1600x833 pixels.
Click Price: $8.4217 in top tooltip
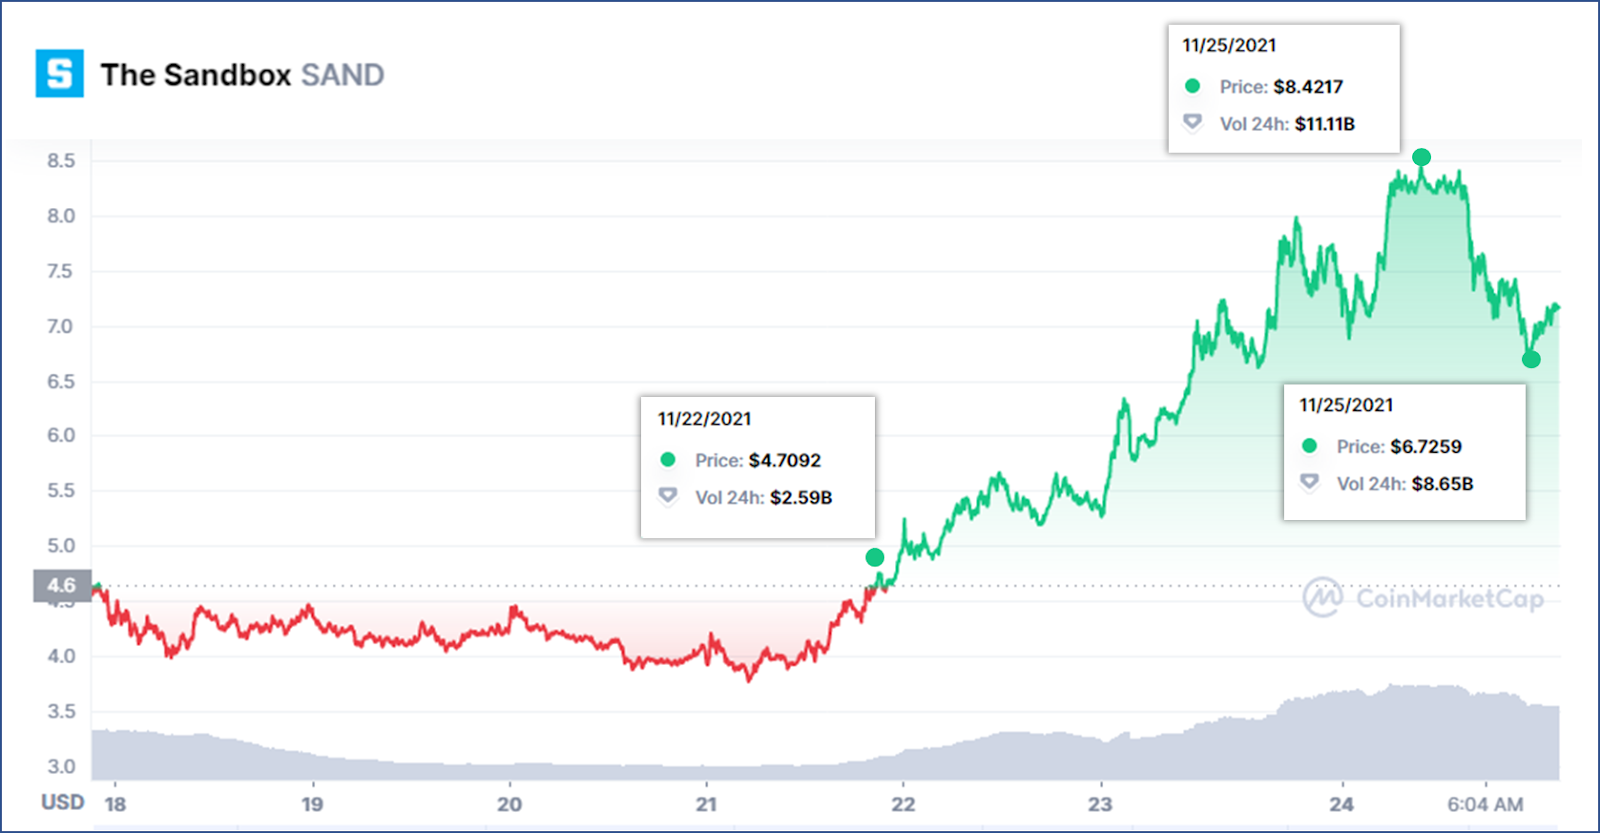tap(1281, 87)
